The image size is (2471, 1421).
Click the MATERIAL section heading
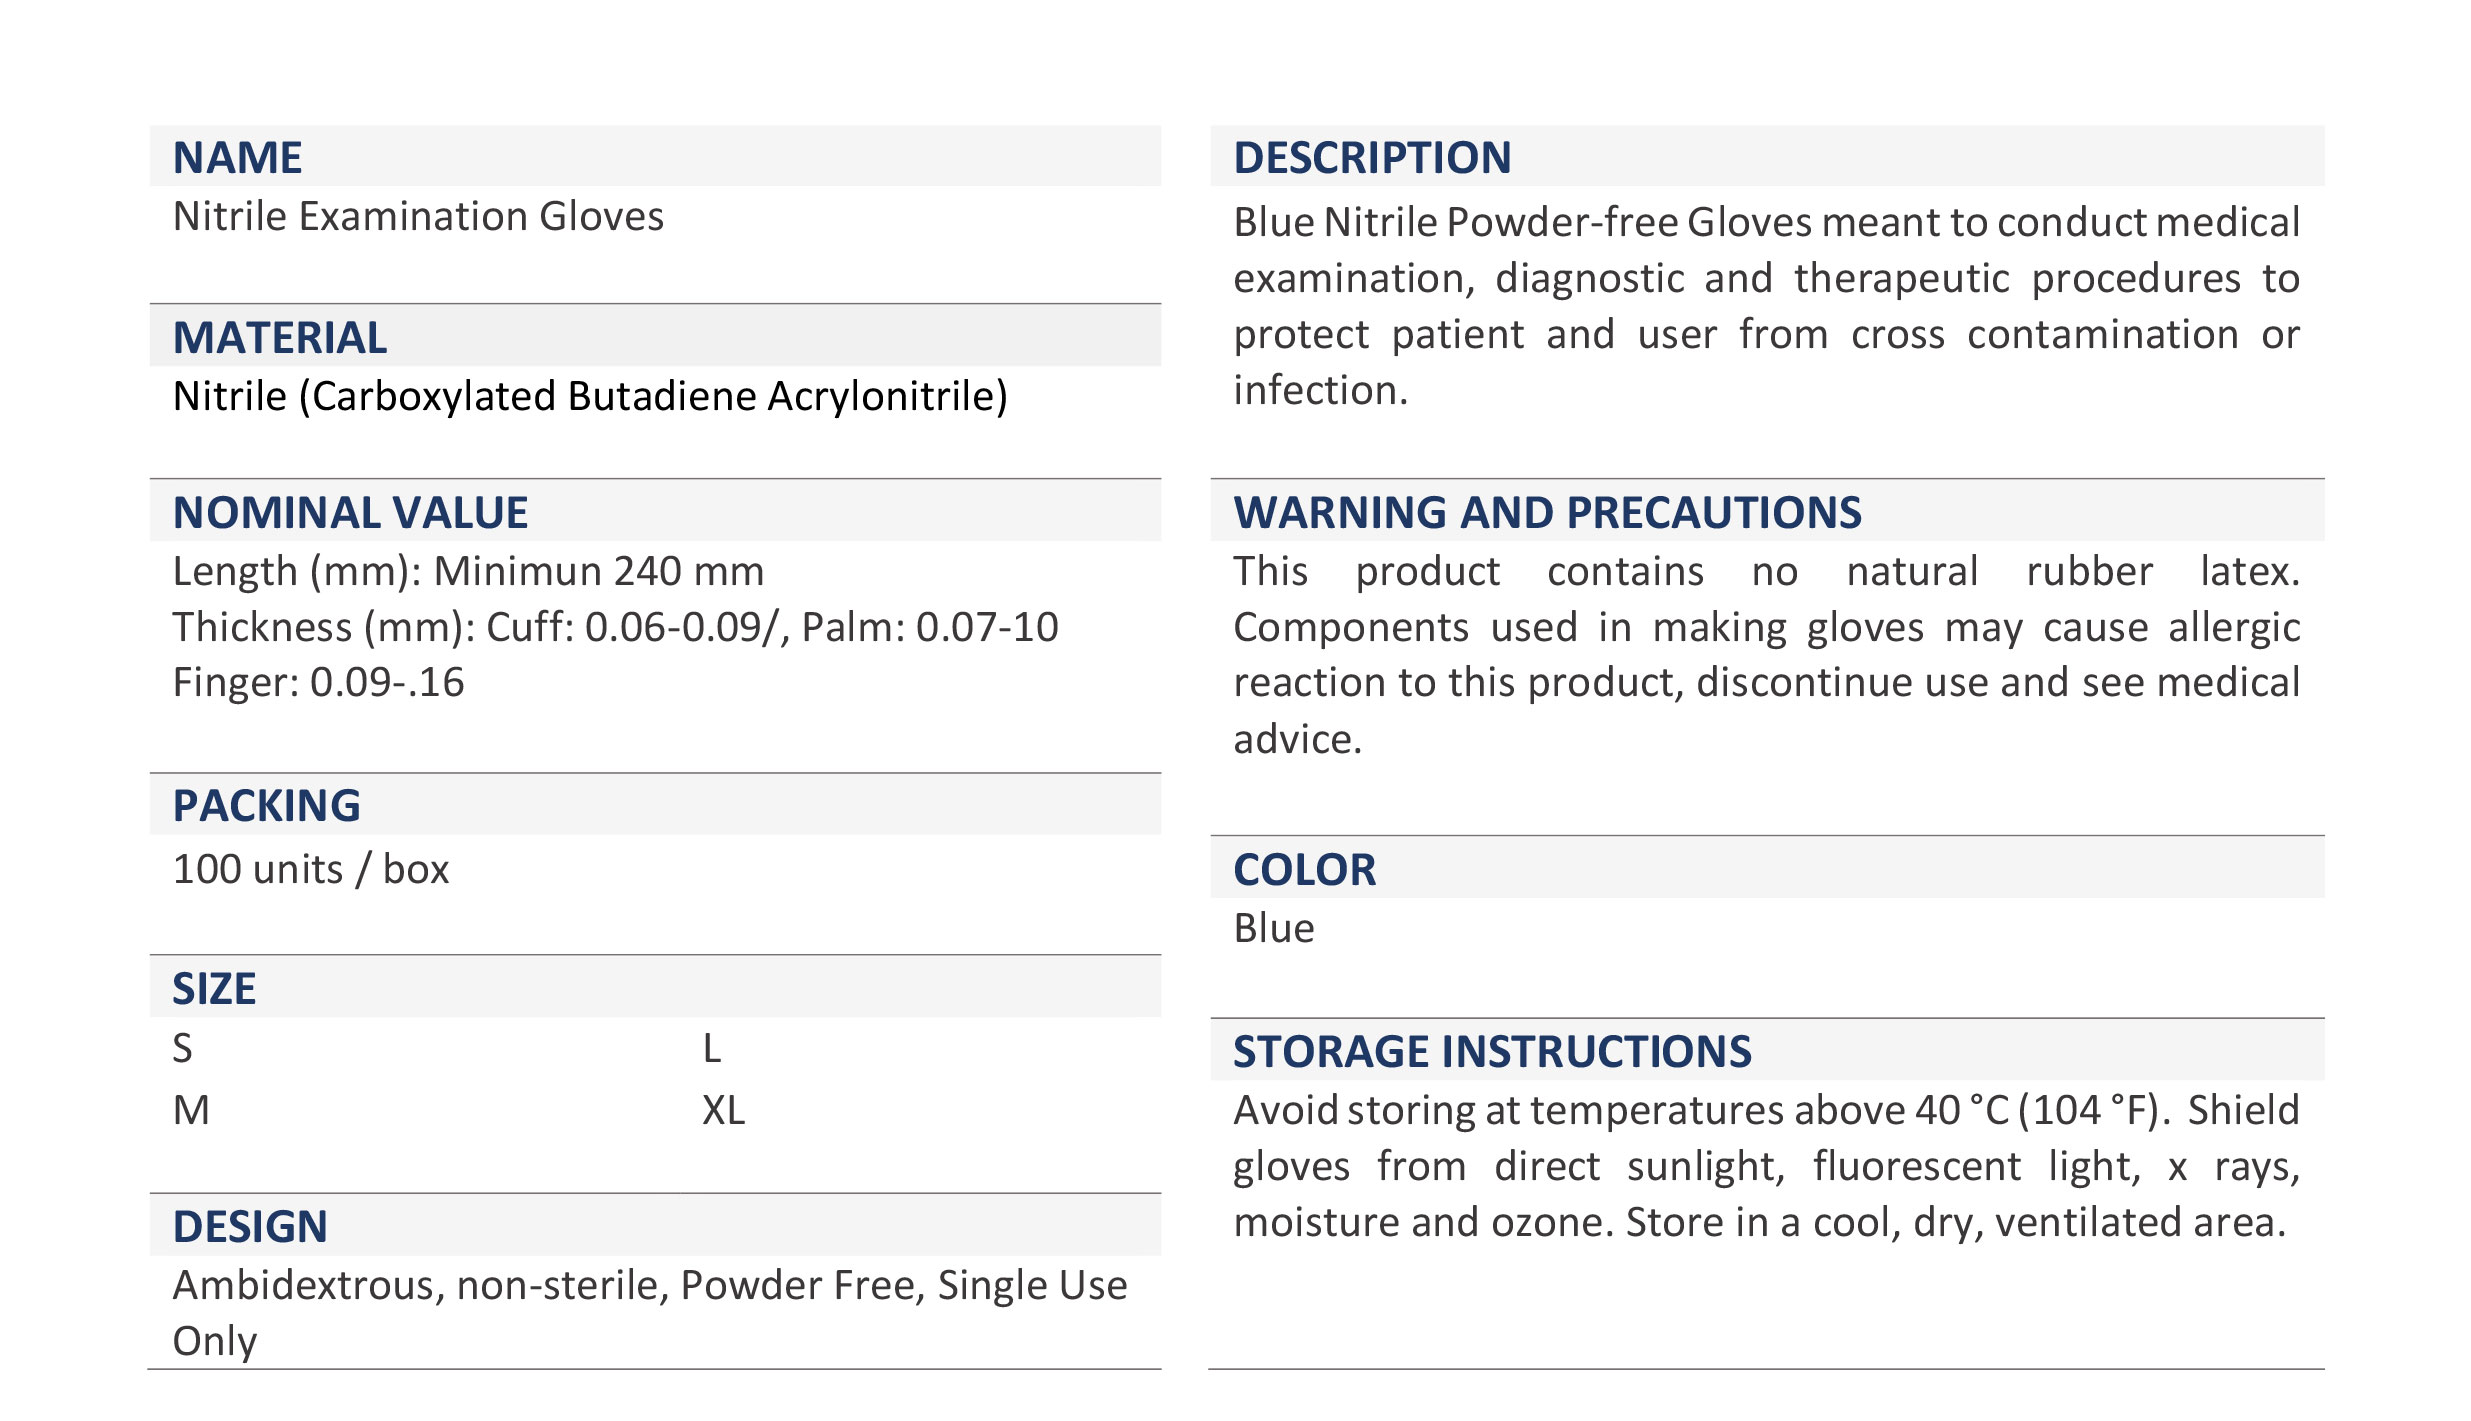coord(280,338)
